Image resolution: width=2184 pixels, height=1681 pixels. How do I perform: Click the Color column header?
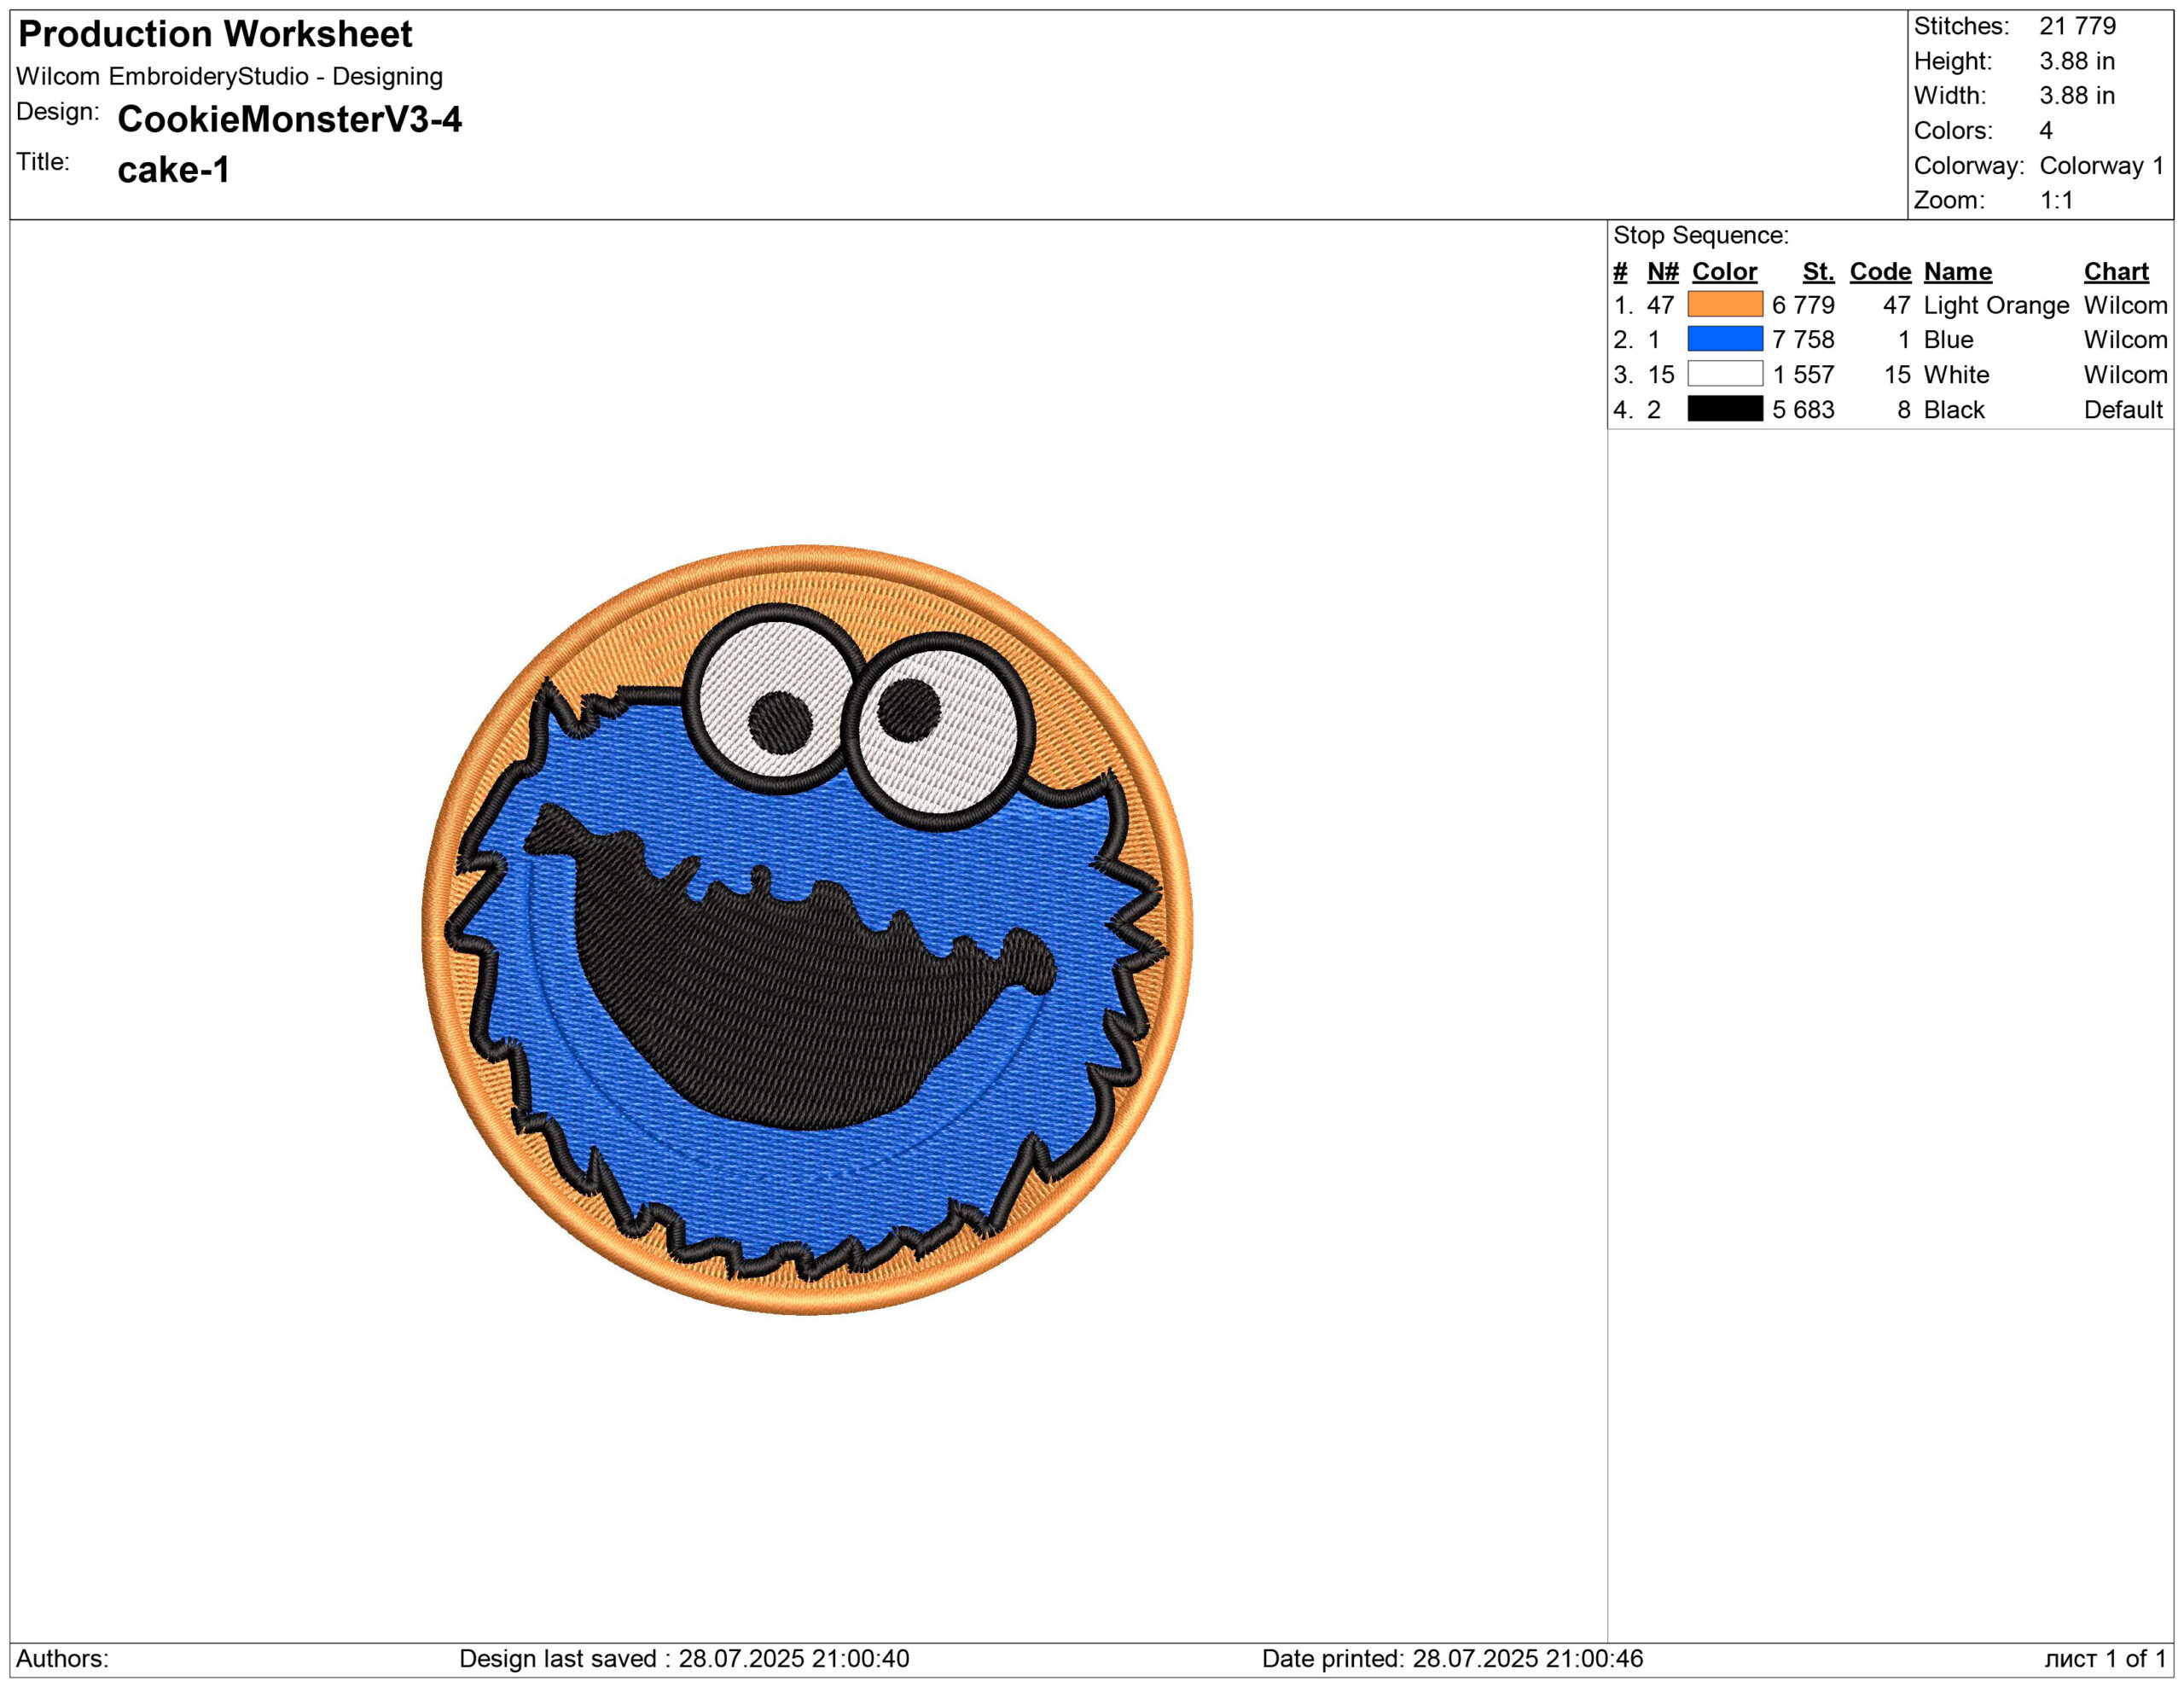[1723, 271]
